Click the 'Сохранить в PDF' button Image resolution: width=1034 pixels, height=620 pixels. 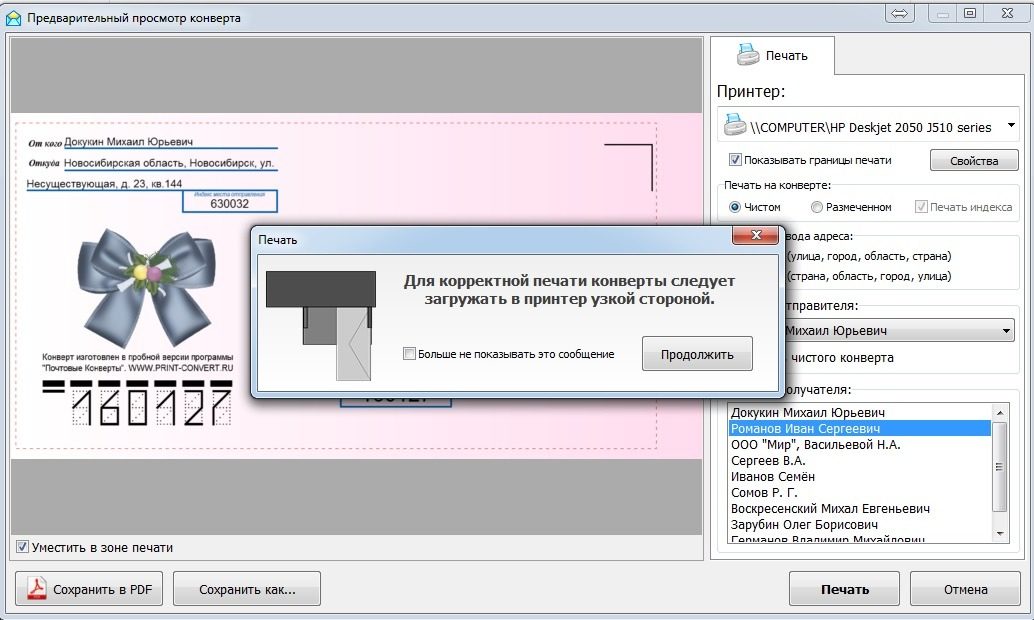89,589
